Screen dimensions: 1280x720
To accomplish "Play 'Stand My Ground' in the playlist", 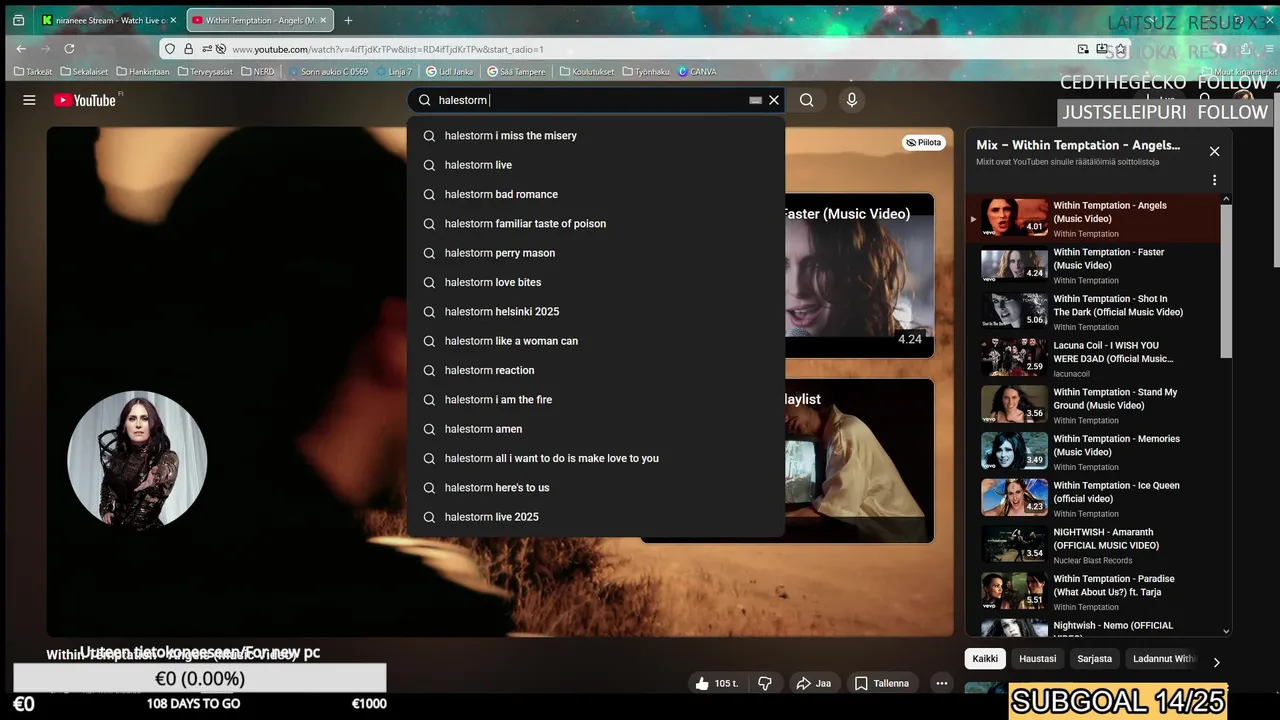I will [1092, 405].
